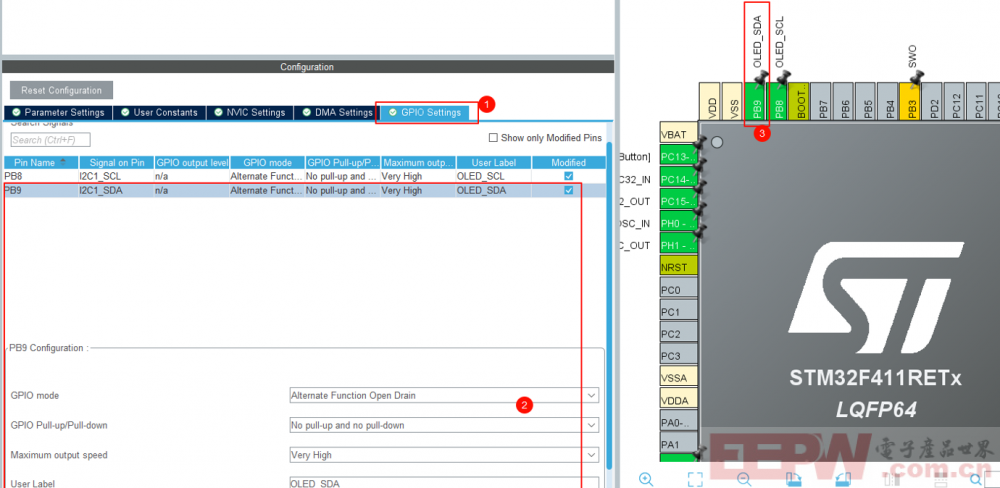
Task: Click the yellow PB3 pin
Action: click(x=910, y=101)
